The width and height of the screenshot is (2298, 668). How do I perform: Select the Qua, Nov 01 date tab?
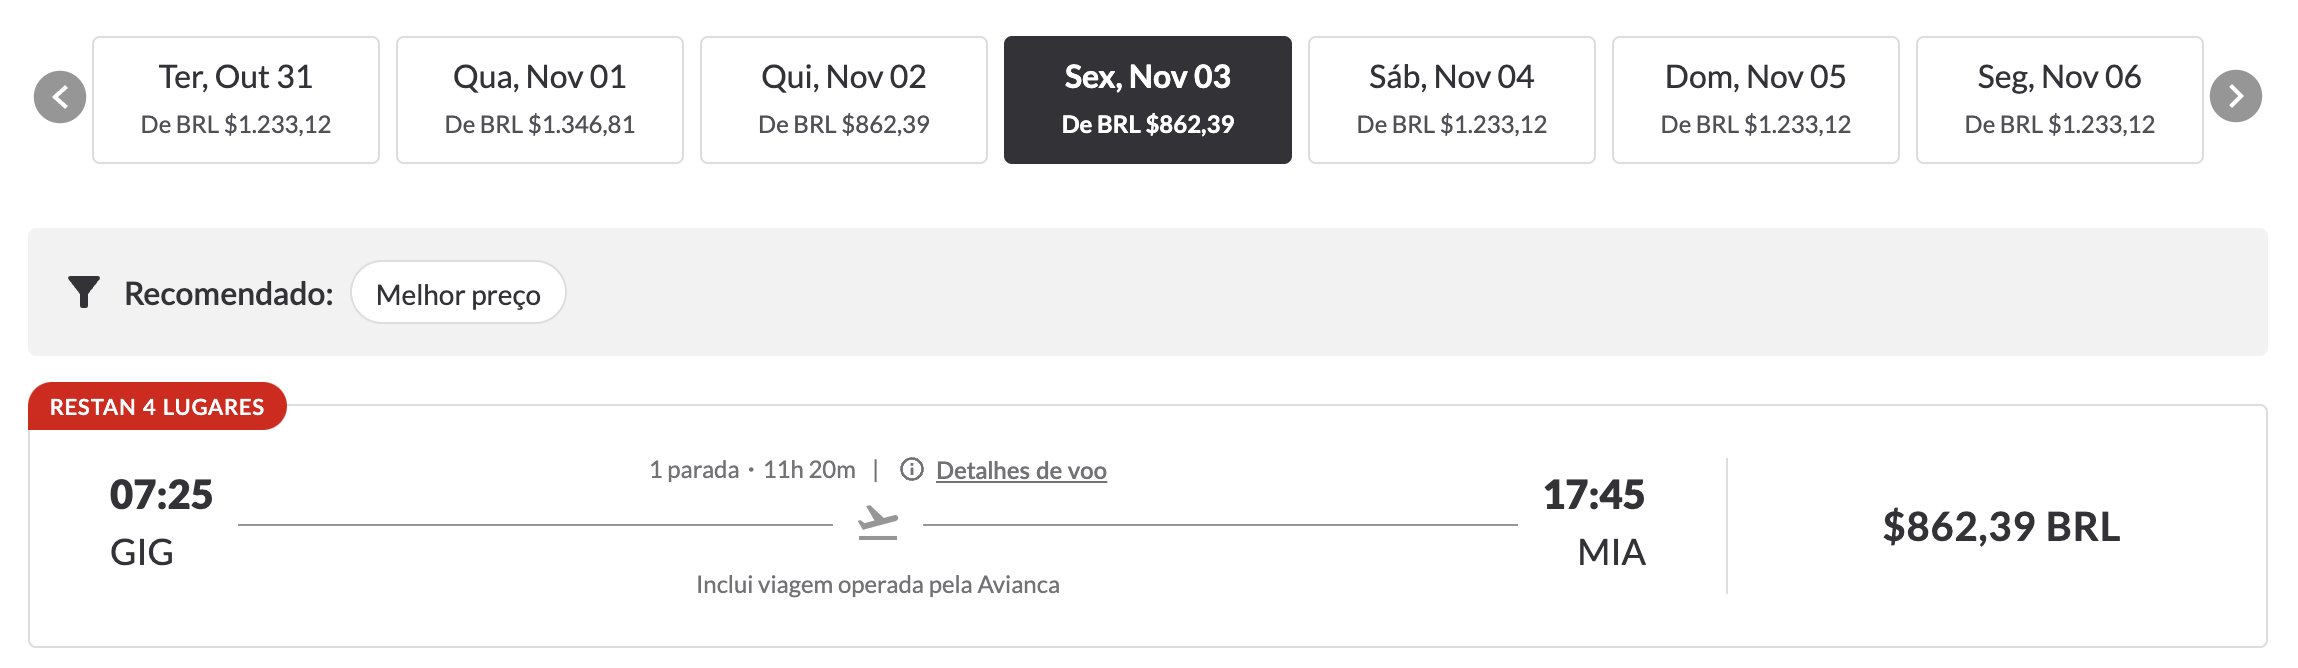pyautogui.click(x=540, y=100)
